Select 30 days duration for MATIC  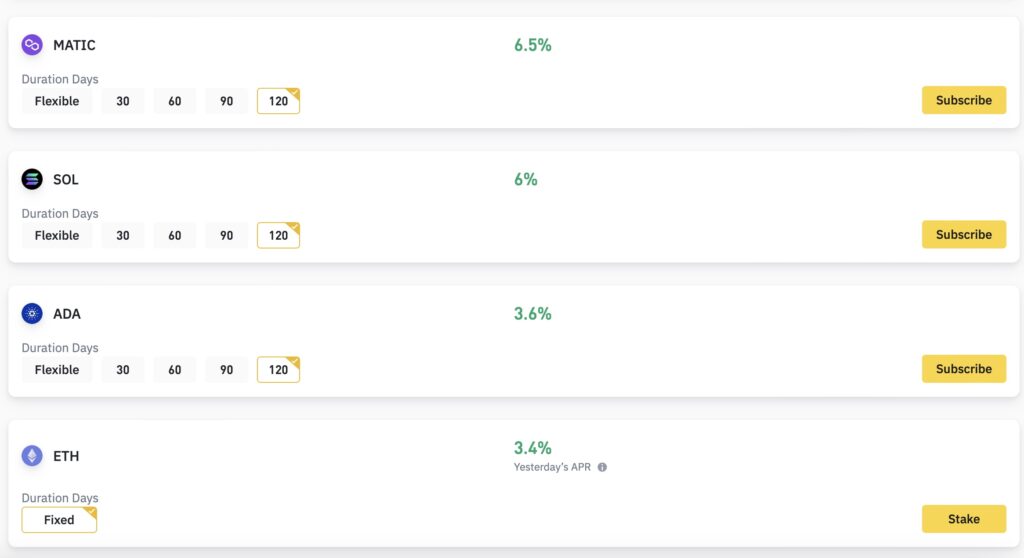pos(123,101)
